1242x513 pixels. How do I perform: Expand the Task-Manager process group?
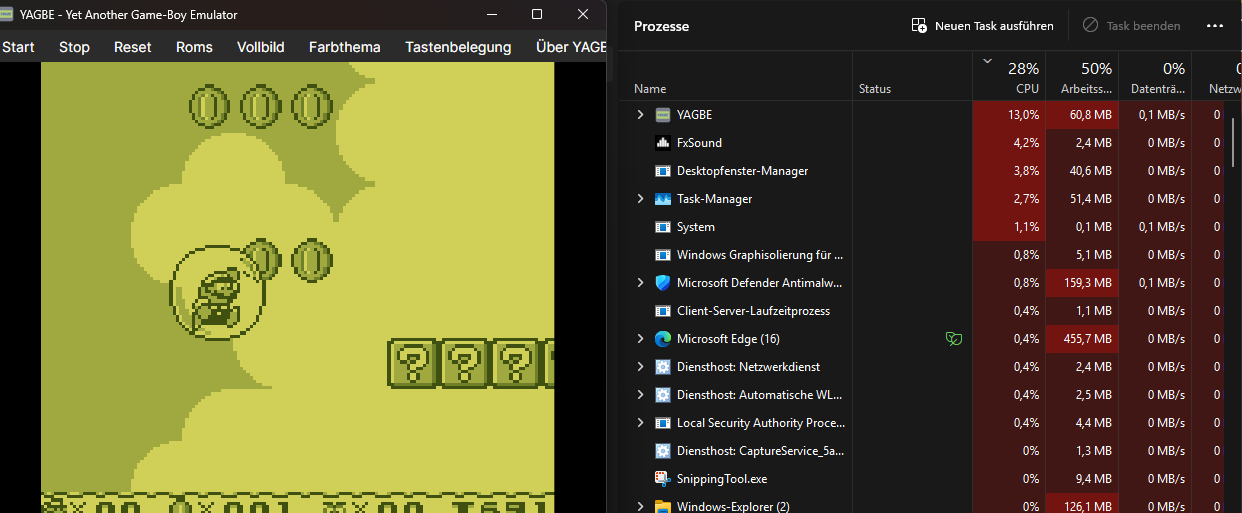click(640, 199)
